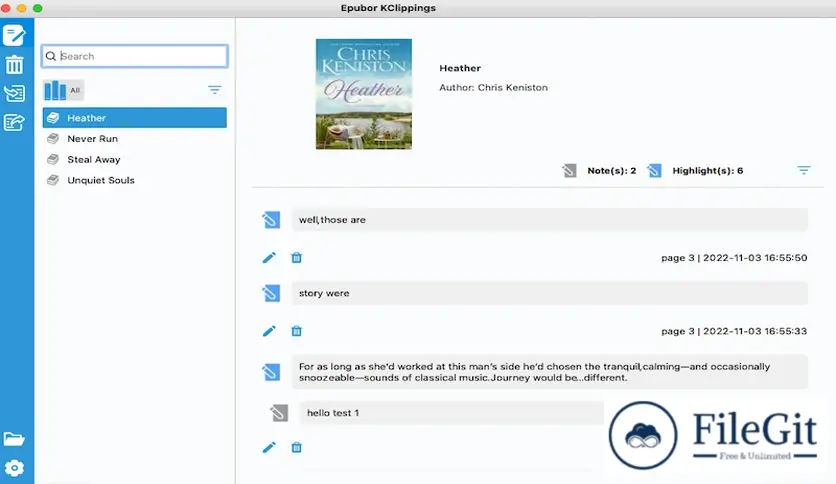Screen dimensions: 836x484
Task: Click the 'story were' highlight text
Action: click(x=550, y=293)
